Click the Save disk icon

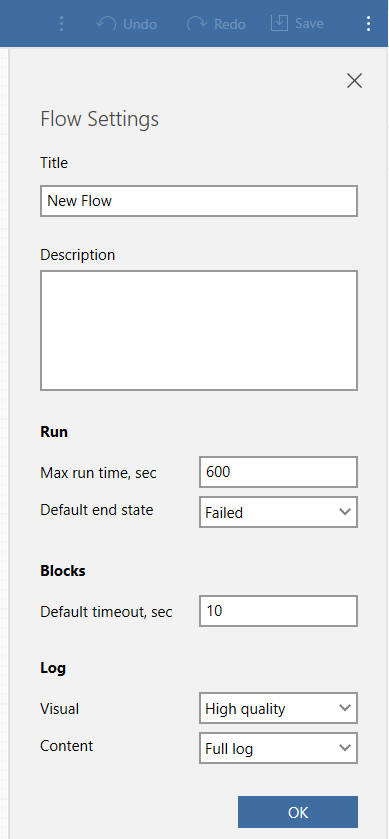[279, 23]
